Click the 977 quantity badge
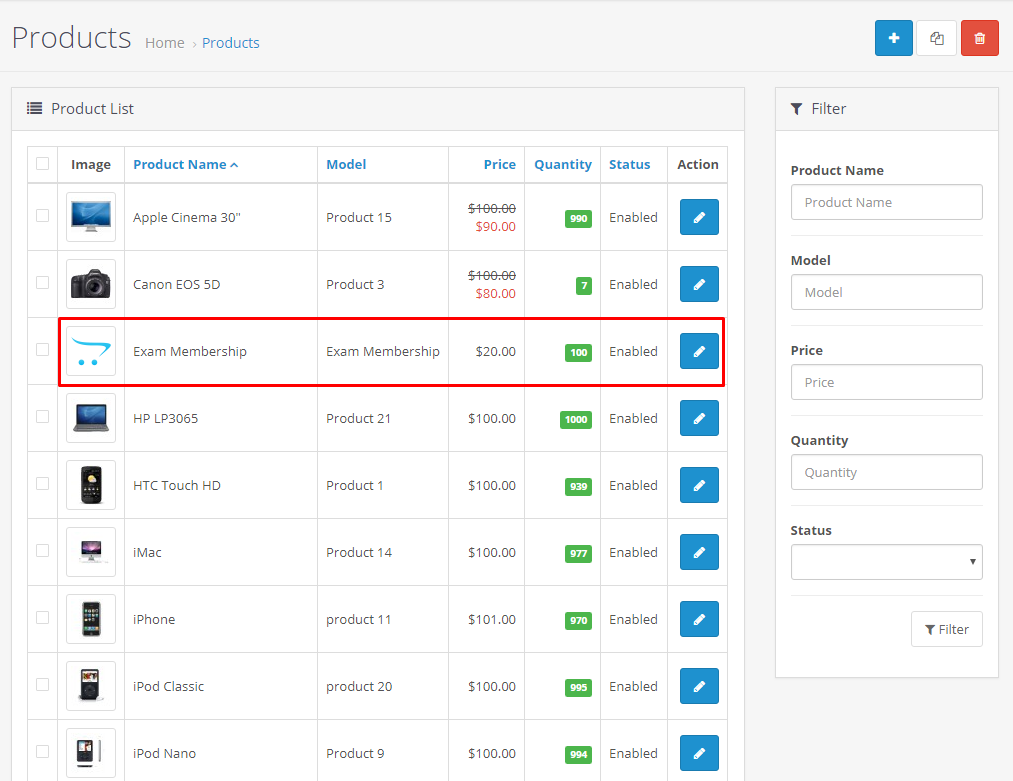 [x=578, y=554]
